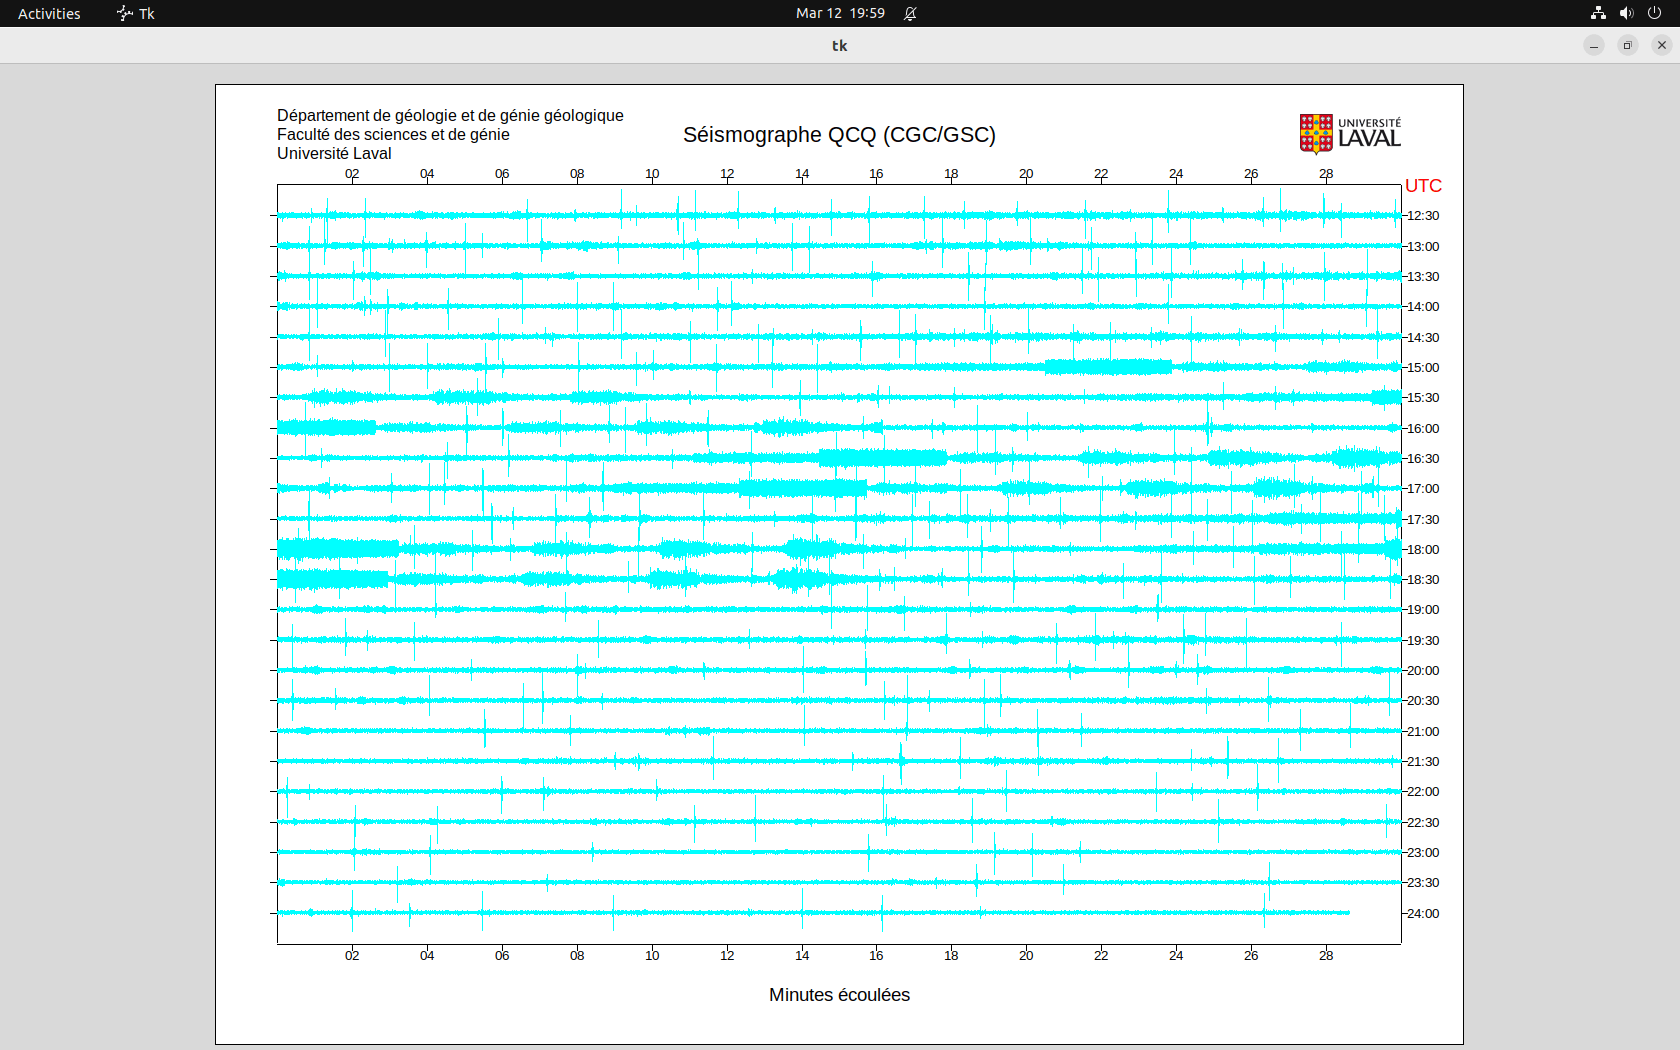Image resolution: width=1680 pixels, height=1050 pixels.
Task: Close the tk window
Action: tap(1662, 45)
